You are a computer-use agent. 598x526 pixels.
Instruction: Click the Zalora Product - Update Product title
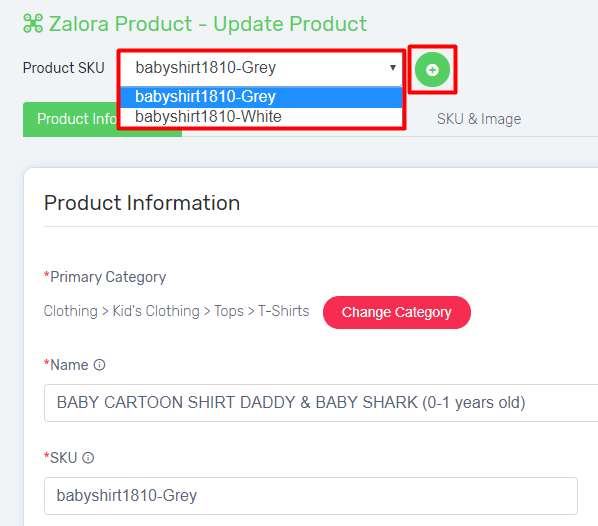point(207,24)
